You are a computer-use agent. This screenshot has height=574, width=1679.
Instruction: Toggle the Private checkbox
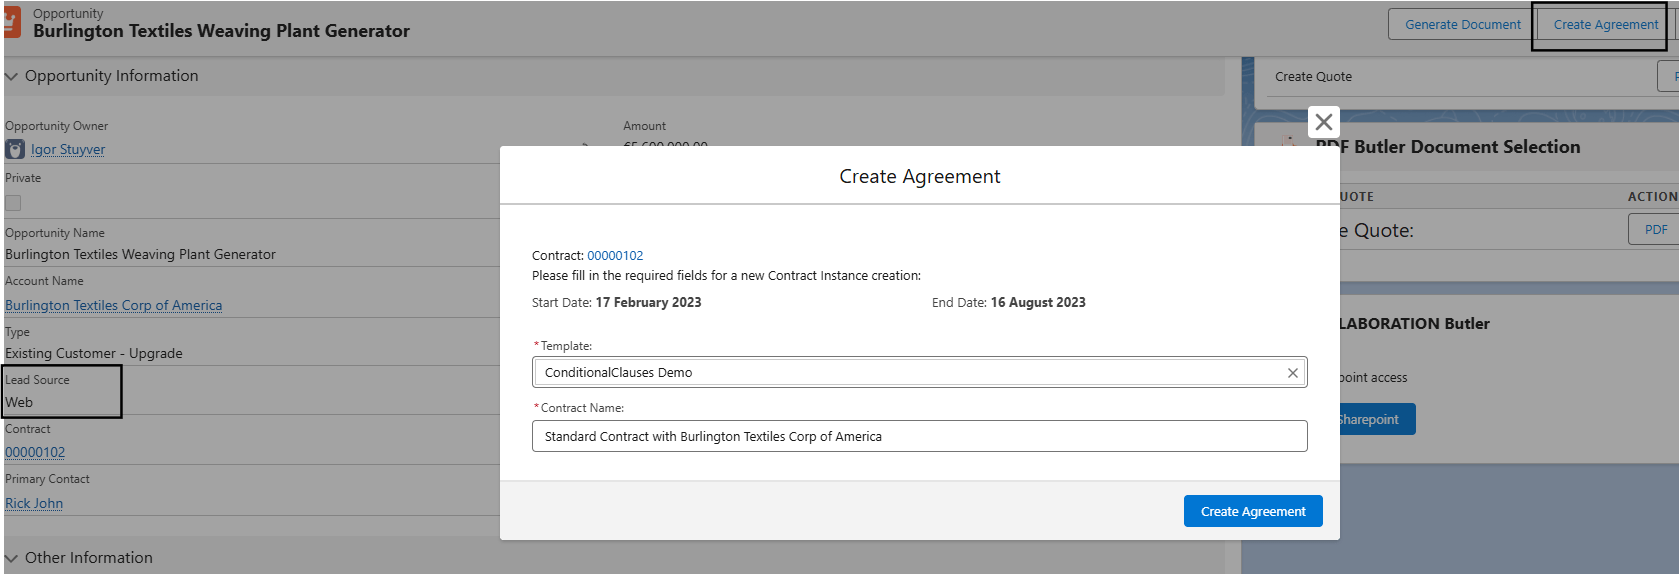[13, 203]
